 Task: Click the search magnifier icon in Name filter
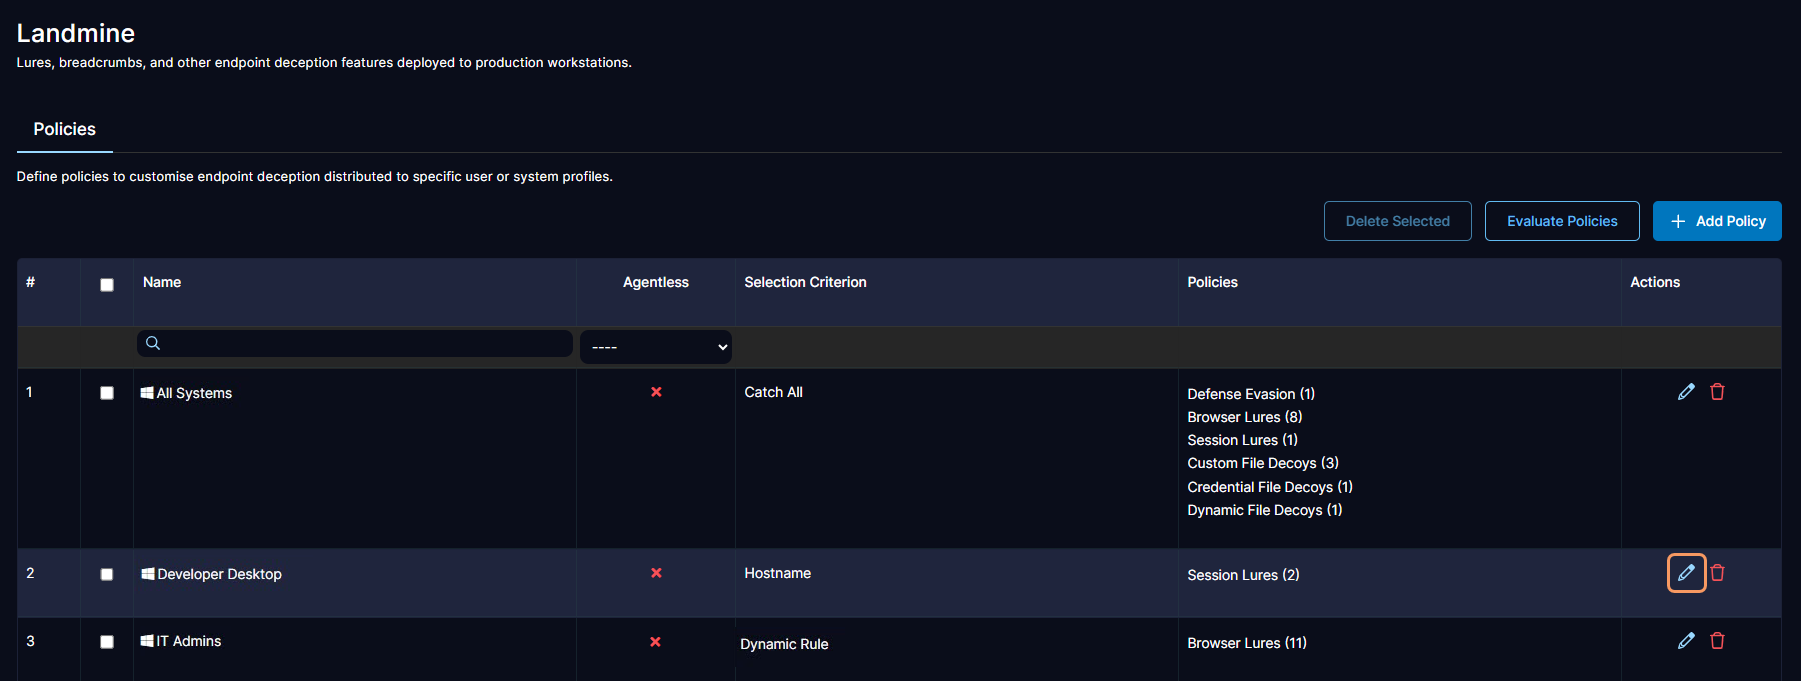coord(153,344)
